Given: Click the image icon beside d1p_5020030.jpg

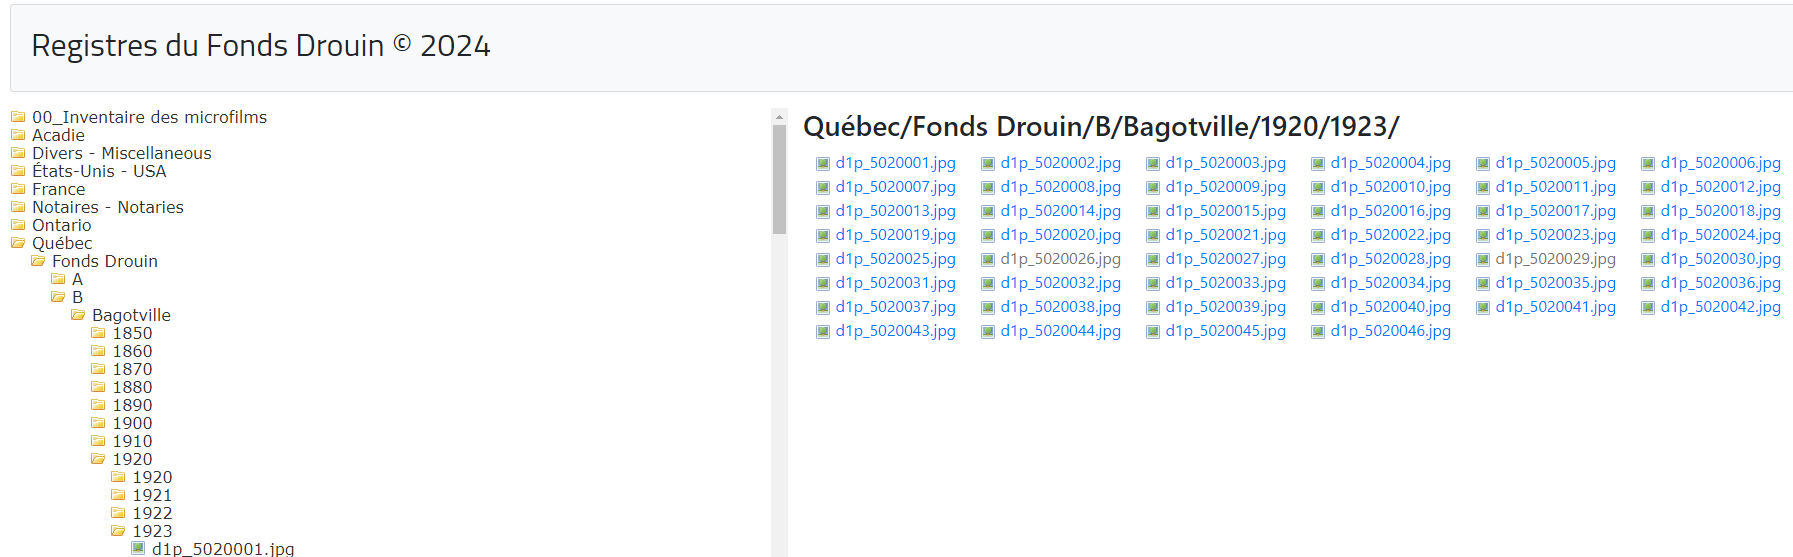Looking at the screenshot, I should coord(1648,259).
